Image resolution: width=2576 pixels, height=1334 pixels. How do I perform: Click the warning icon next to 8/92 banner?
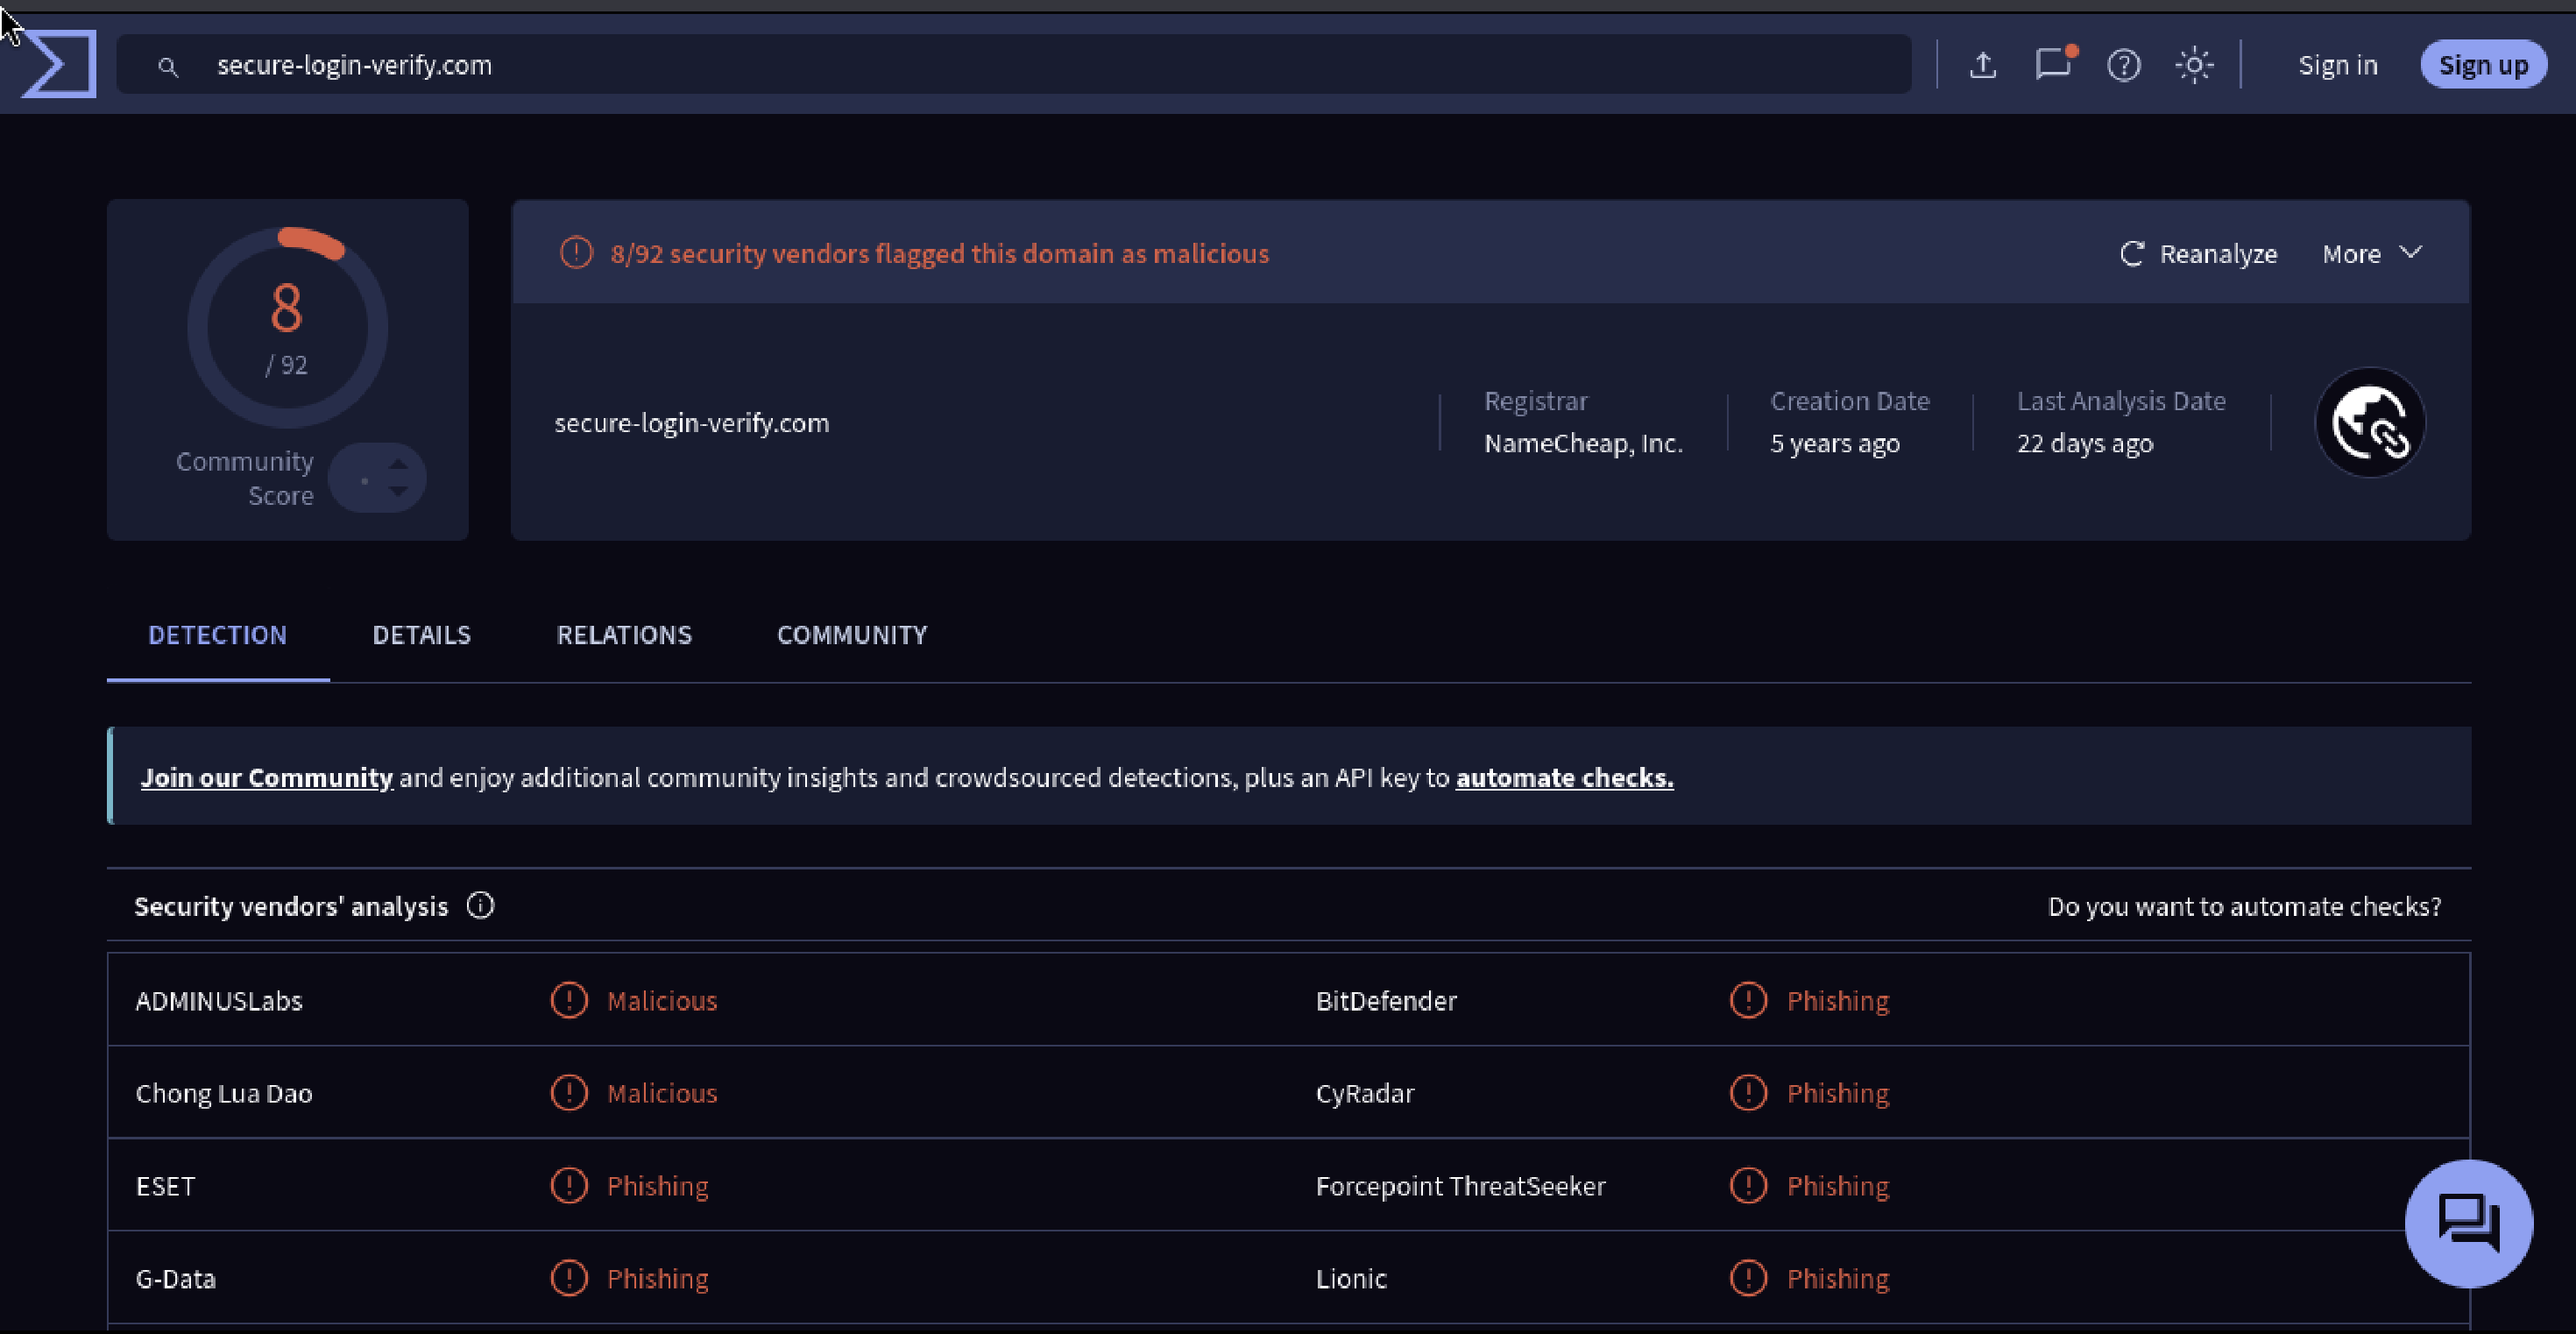pos(576,253)
